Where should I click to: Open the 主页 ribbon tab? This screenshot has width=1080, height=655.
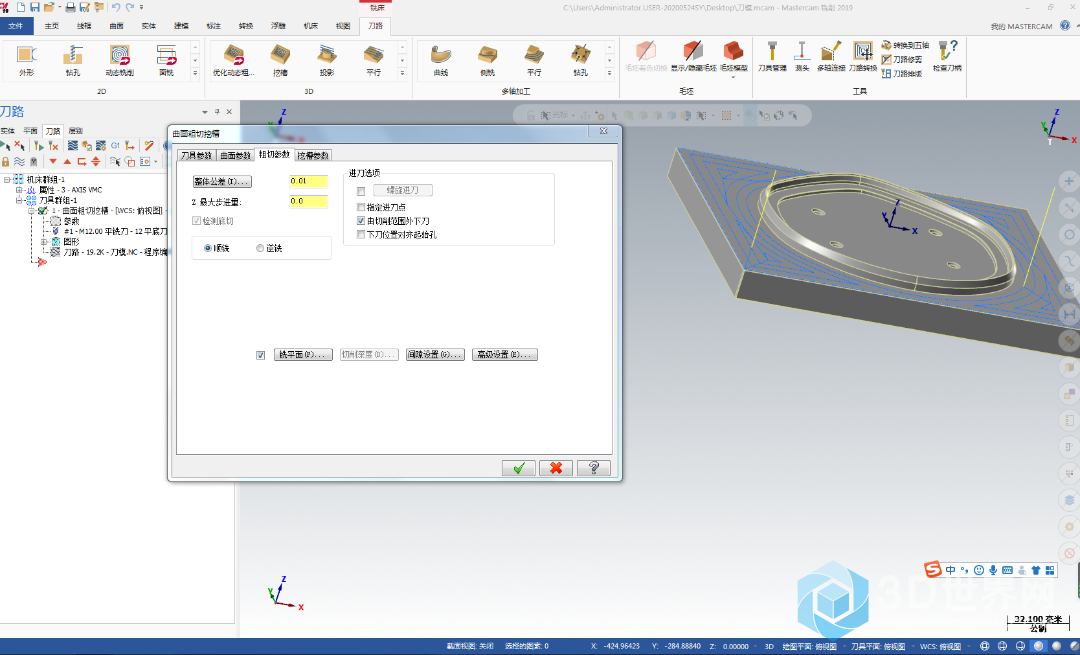(x=52, y=26)
